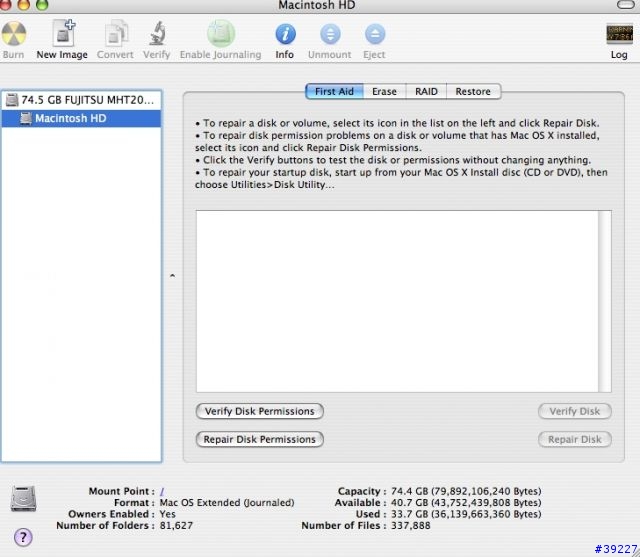Switch to the First Aid tab
This screenshot has width=640, height=557.
click(x=334, y=91)
